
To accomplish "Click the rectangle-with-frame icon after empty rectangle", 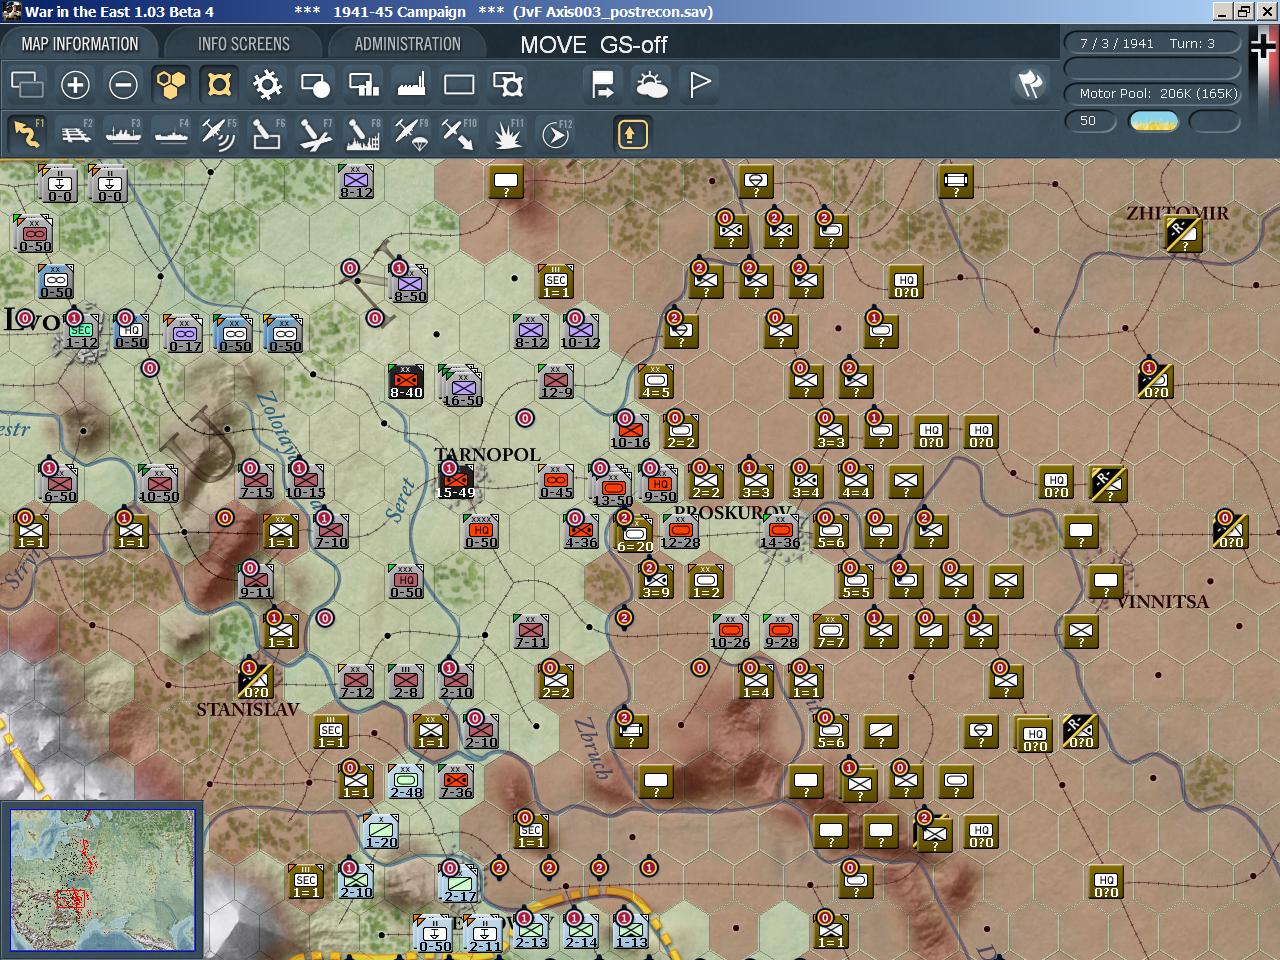I will [508, 85].
